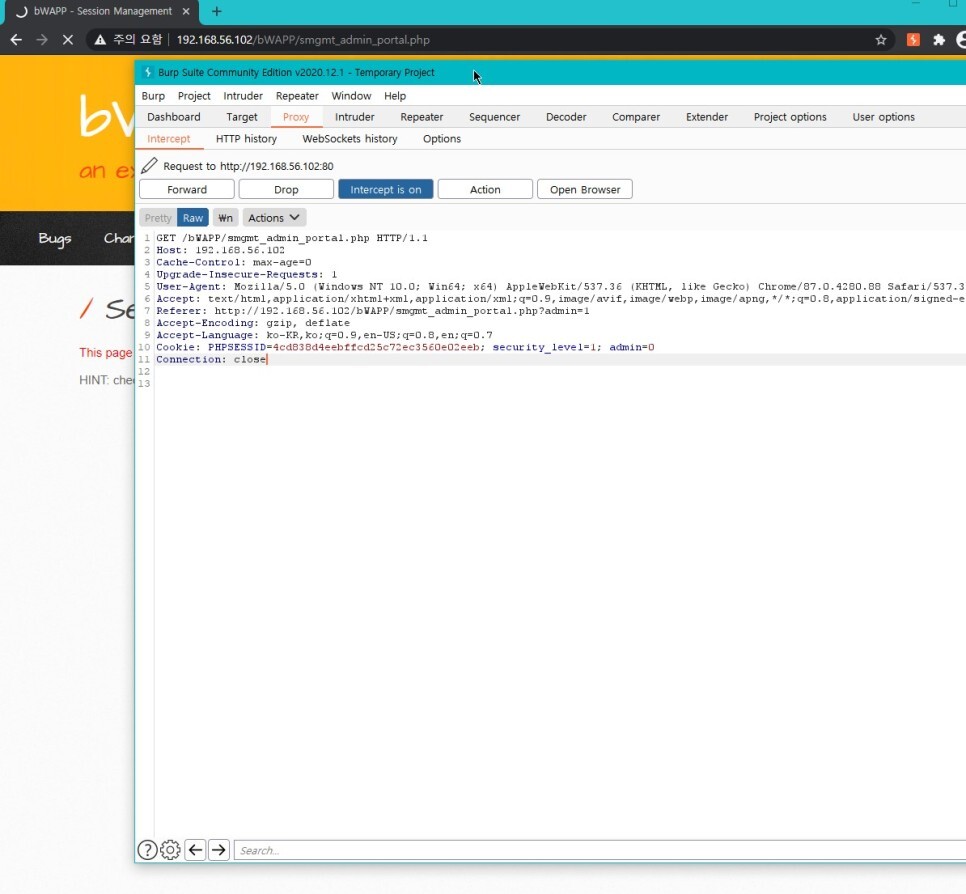Click the pencil edit icon beside Request to
This screenshot has height=894, width=966.
(x=149, y=166)
